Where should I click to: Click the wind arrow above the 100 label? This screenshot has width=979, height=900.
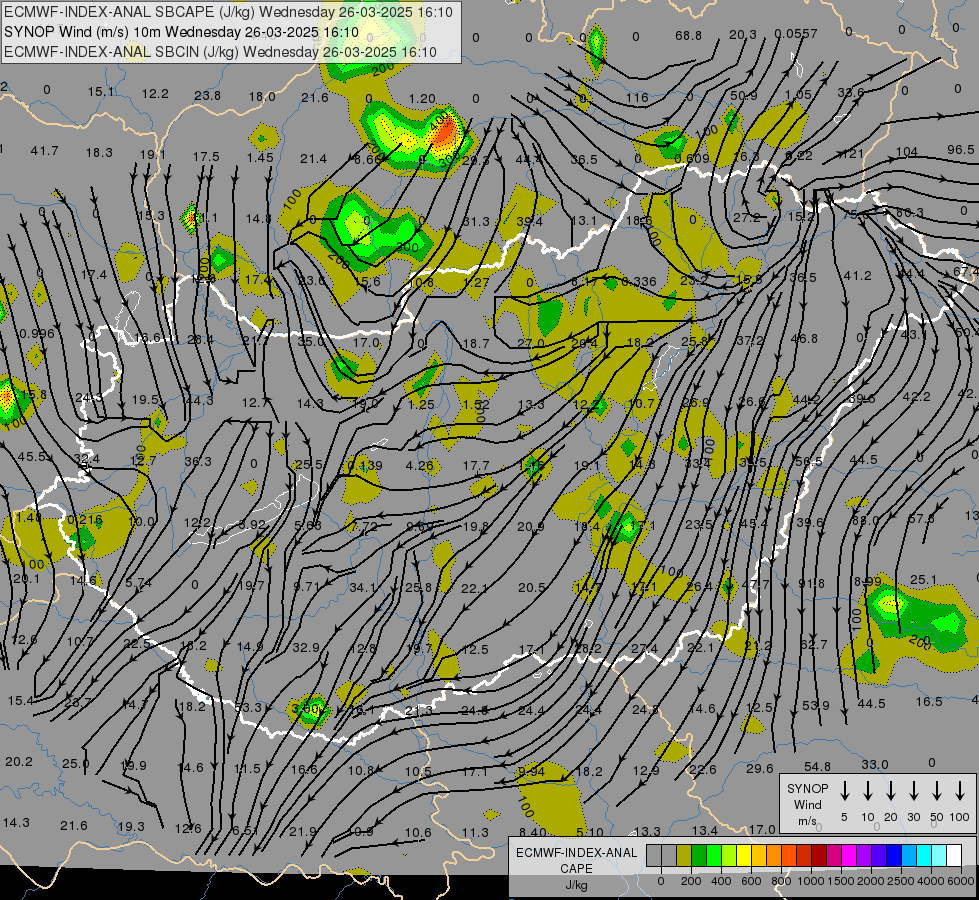[x=960, y=791]
